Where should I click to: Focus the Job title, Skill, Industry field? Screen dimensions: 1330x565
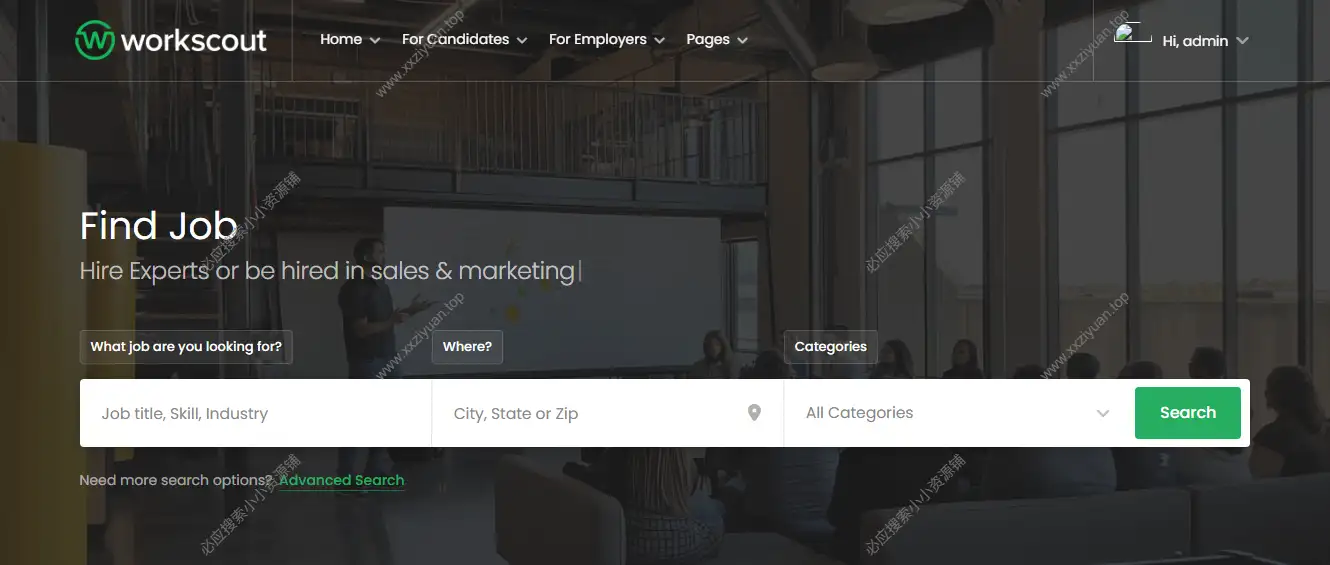point(256,413)
